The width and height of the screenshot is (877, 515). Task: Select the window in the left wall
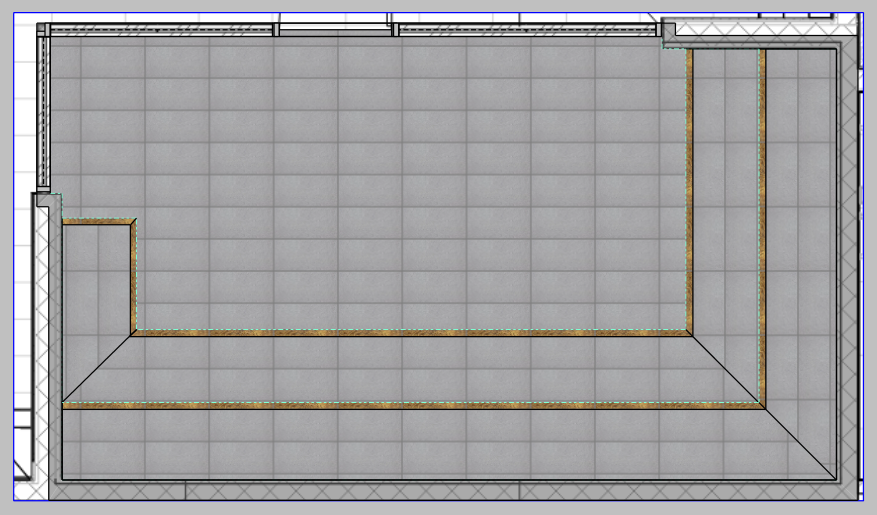click(43, 111)
